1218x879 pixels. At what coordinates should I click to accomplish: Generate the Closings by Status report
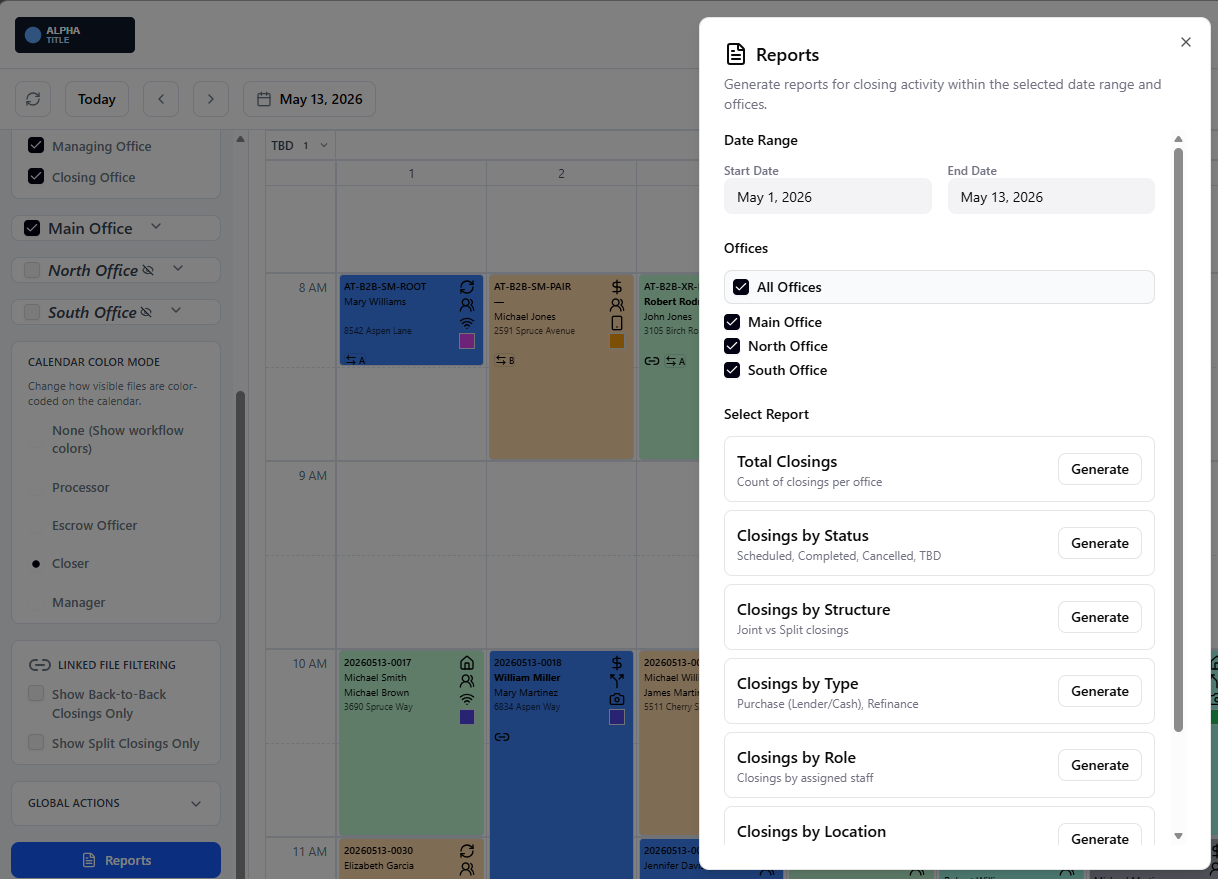(1100, 543)
